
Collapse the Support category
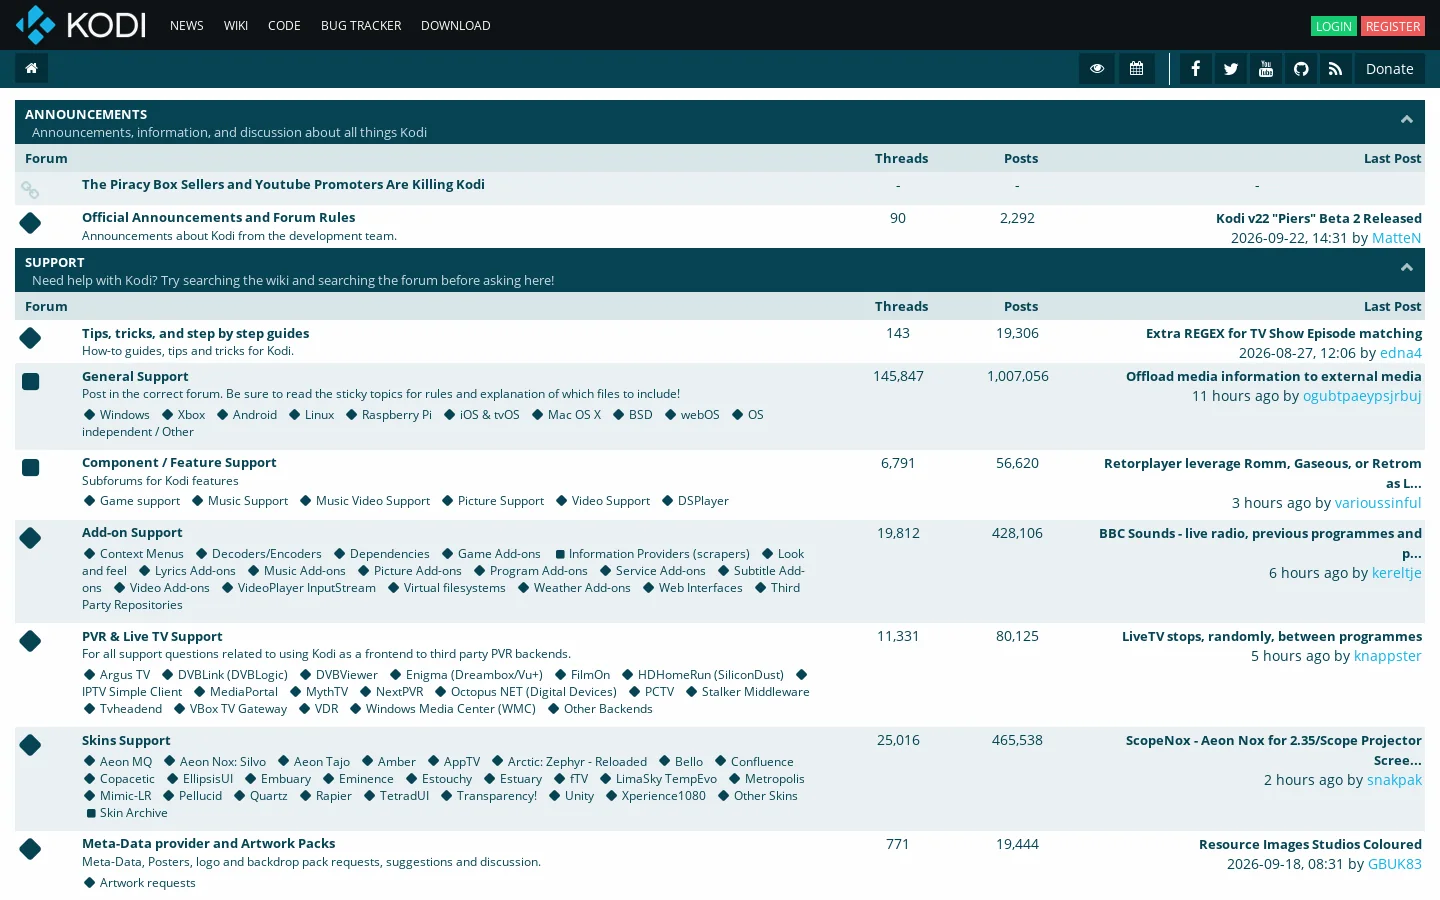(1407, 268)
